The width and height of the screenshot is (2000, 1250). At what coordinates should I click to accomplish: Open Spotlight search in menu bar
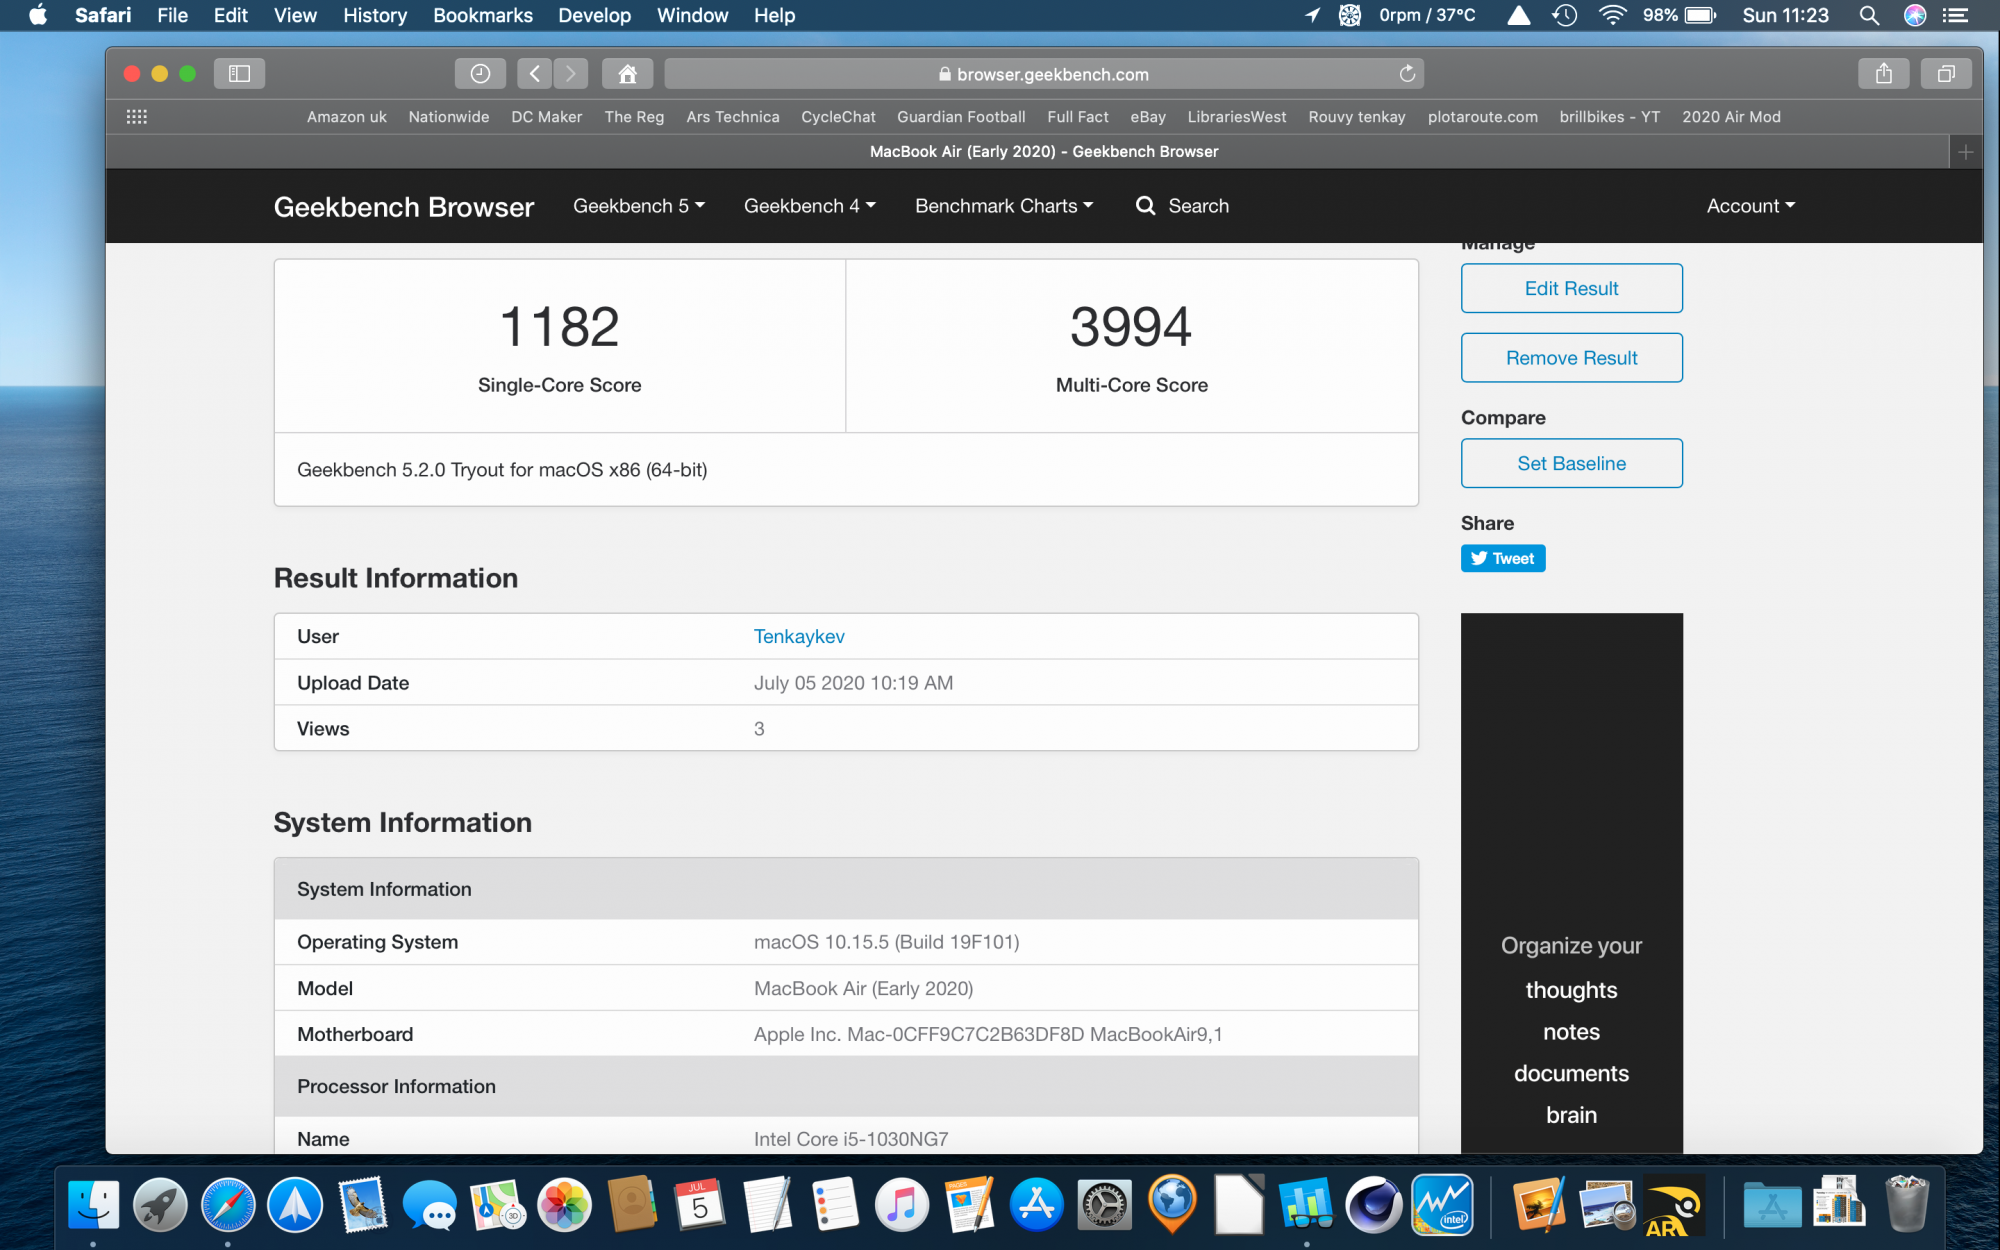click(x=1869, y=15)
